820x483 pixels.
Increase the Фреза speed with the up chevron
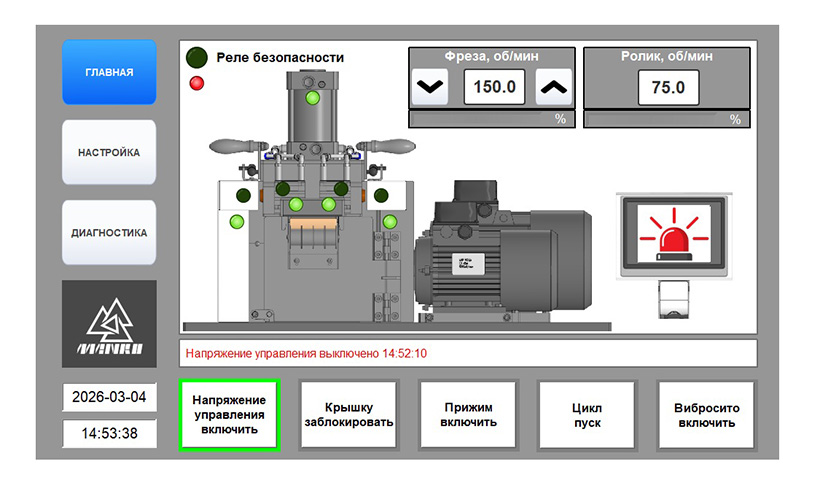tap(554, 87)
